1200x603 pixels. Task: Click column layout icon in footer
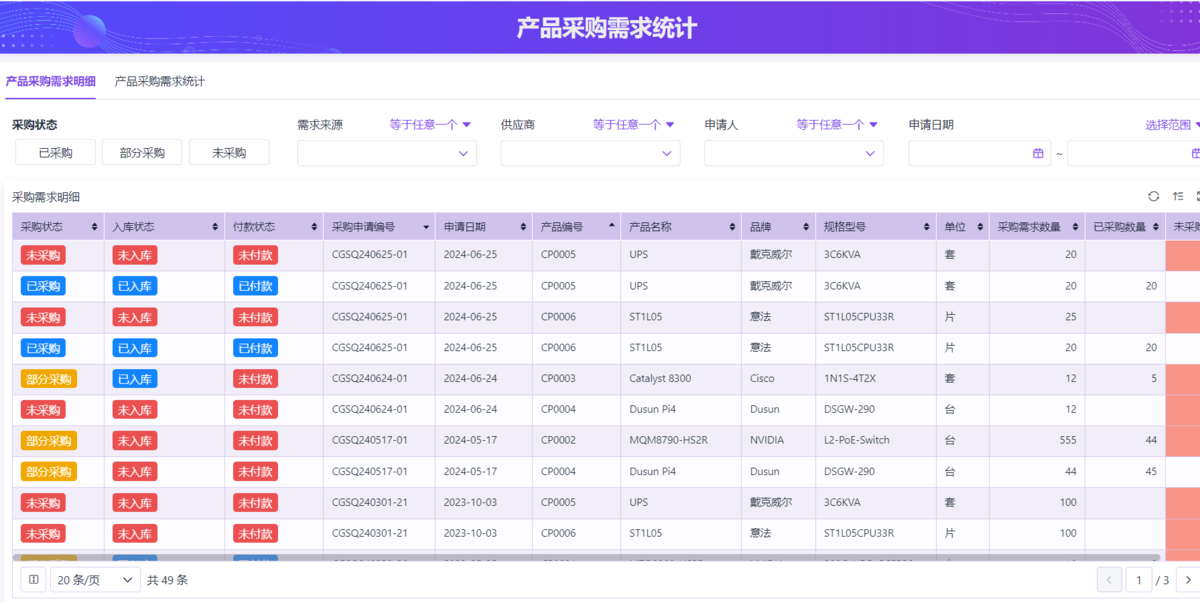[33, 580]
